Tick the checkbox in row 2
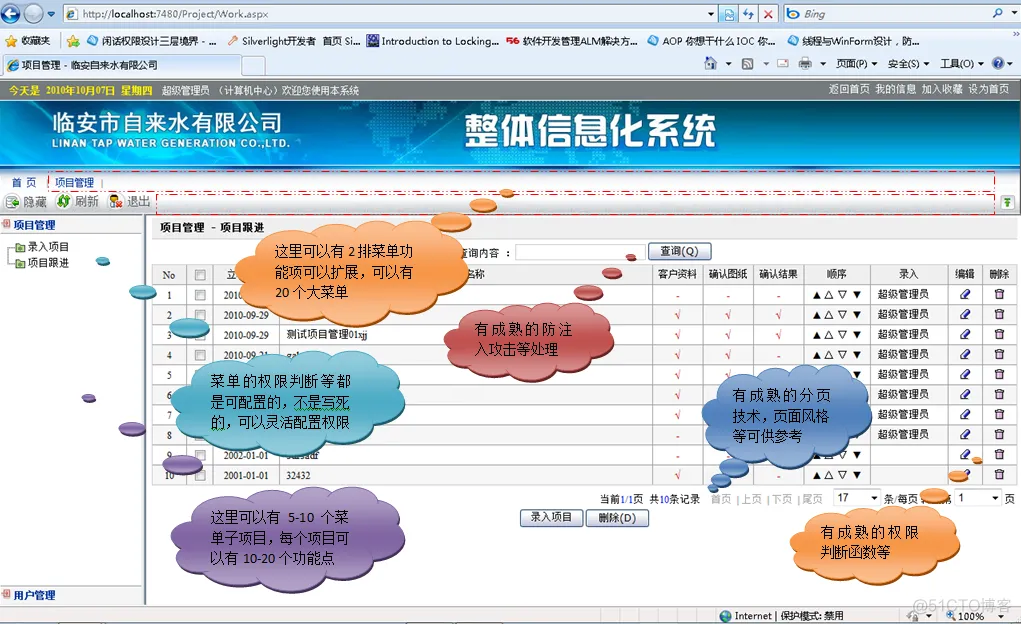The width and height of the screenshot is (1021, 624). pos(200,315)
